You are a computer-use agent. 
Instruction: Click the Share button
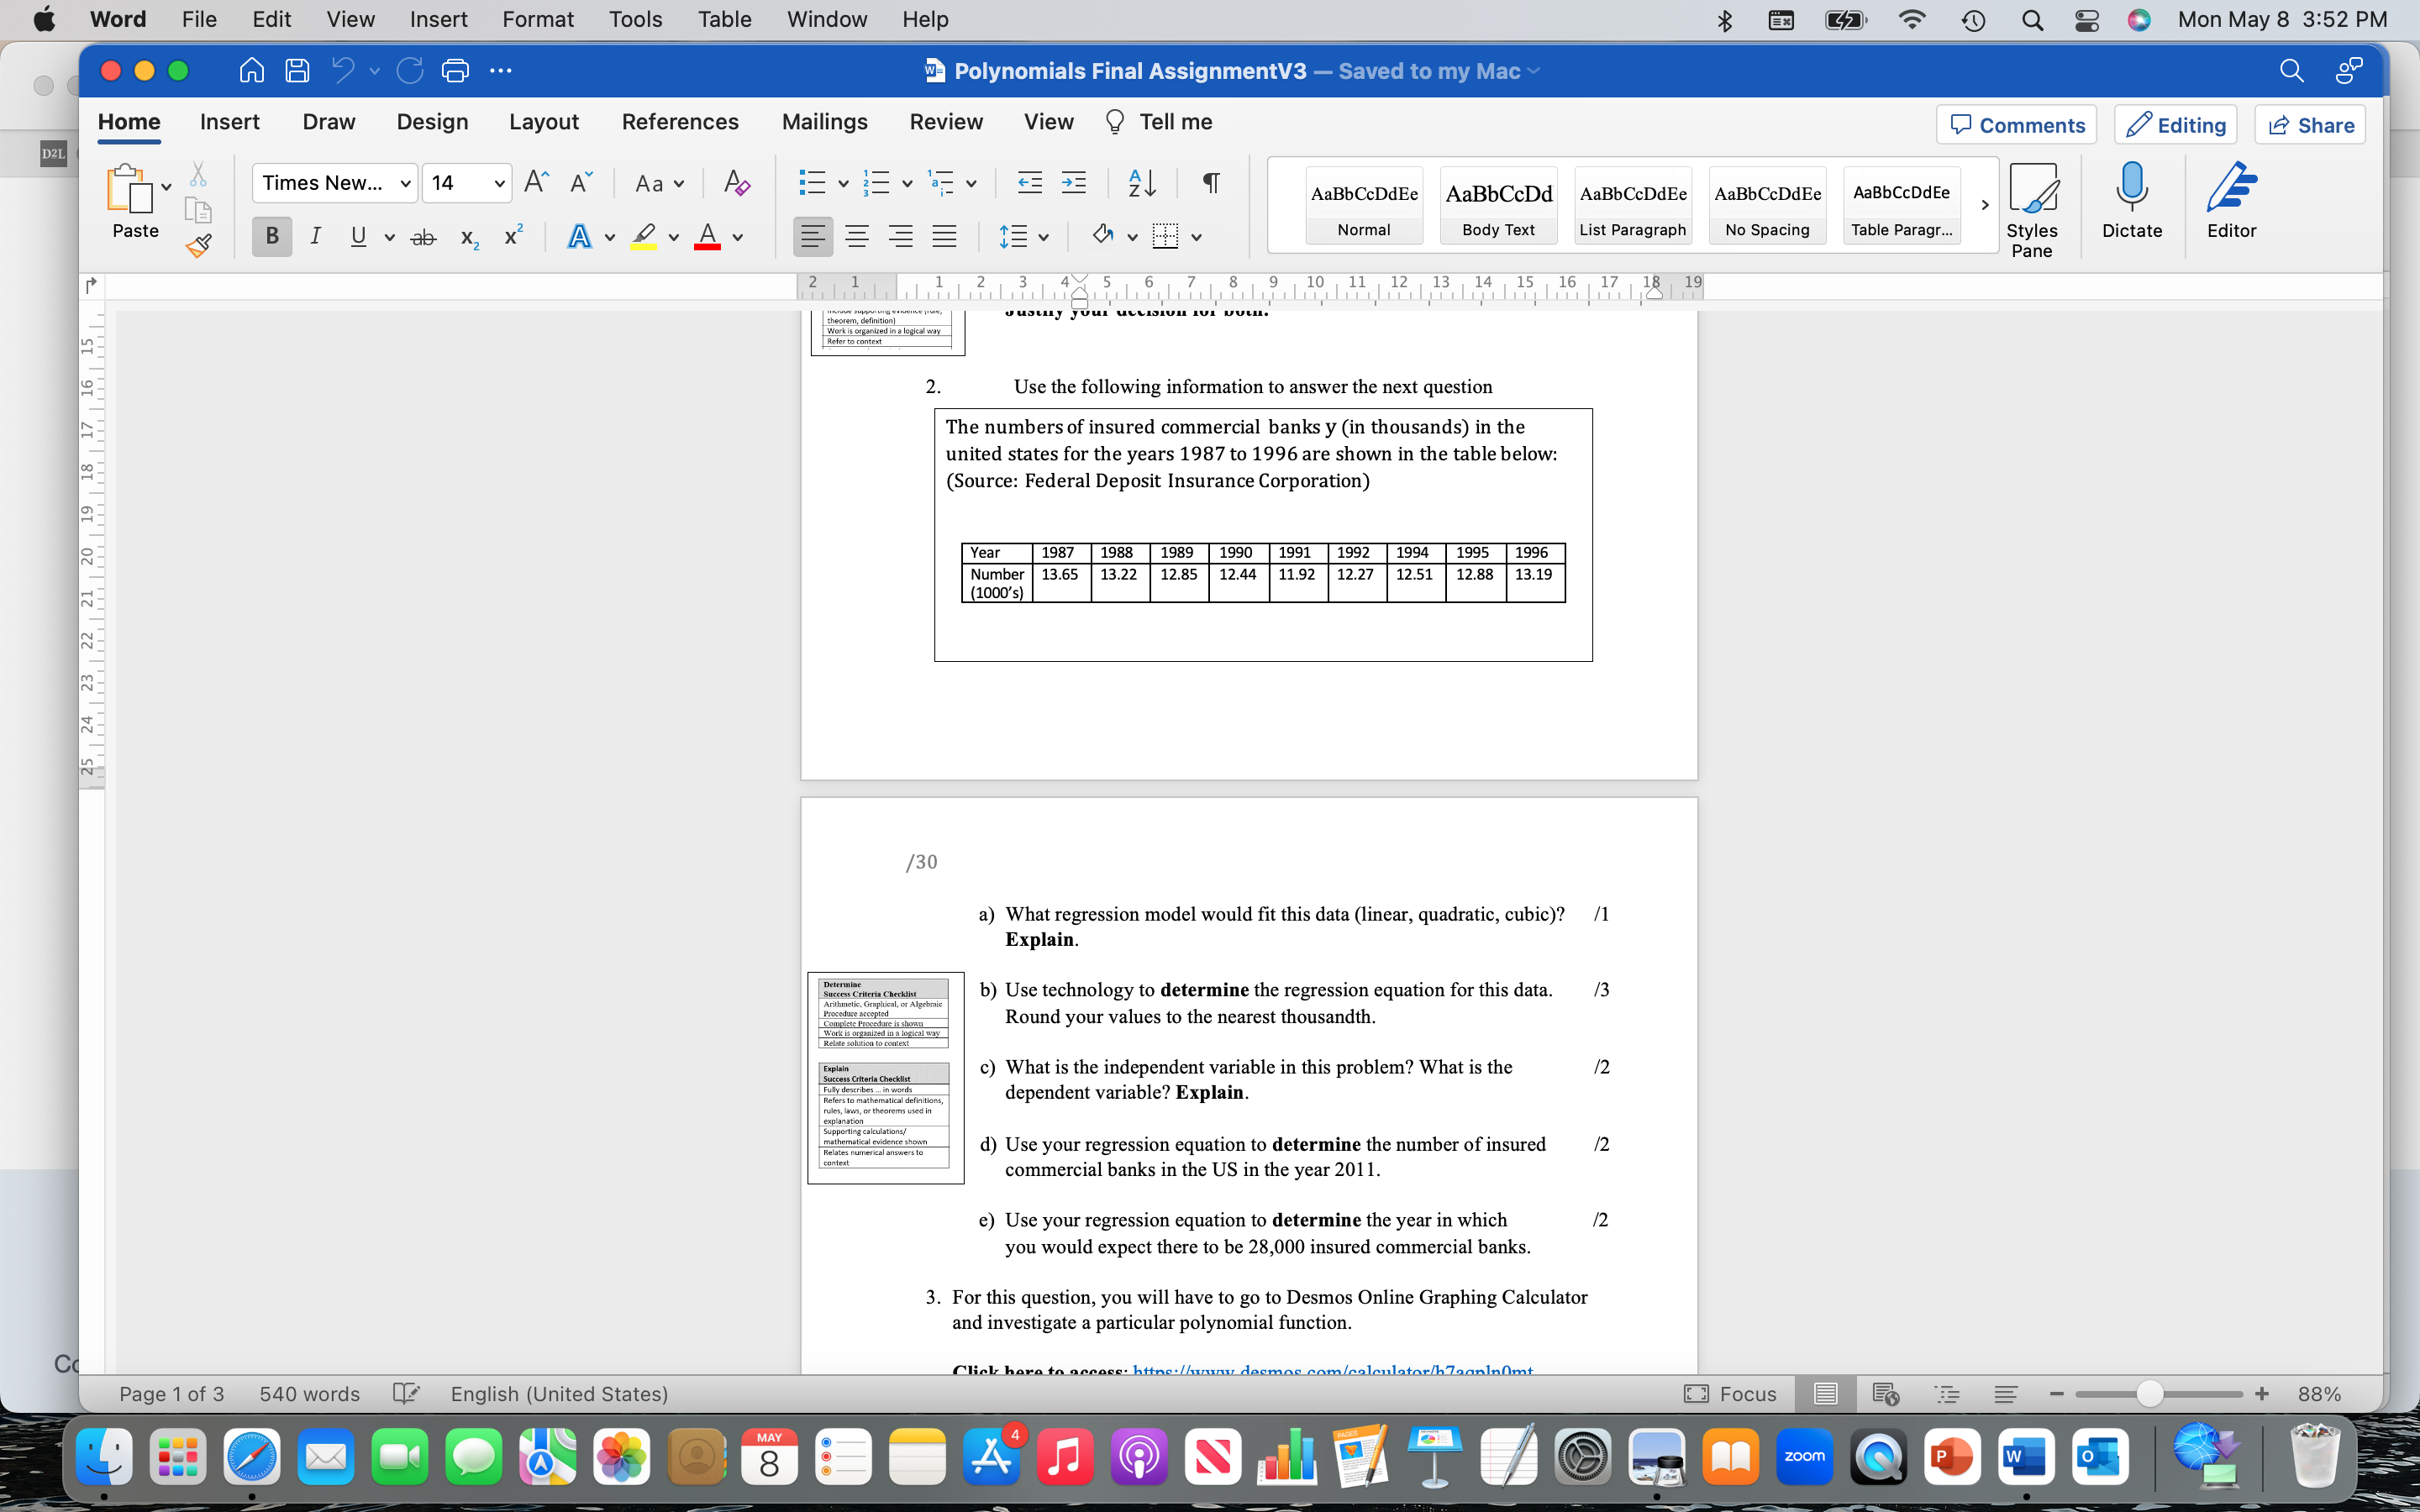point(2311,124)
